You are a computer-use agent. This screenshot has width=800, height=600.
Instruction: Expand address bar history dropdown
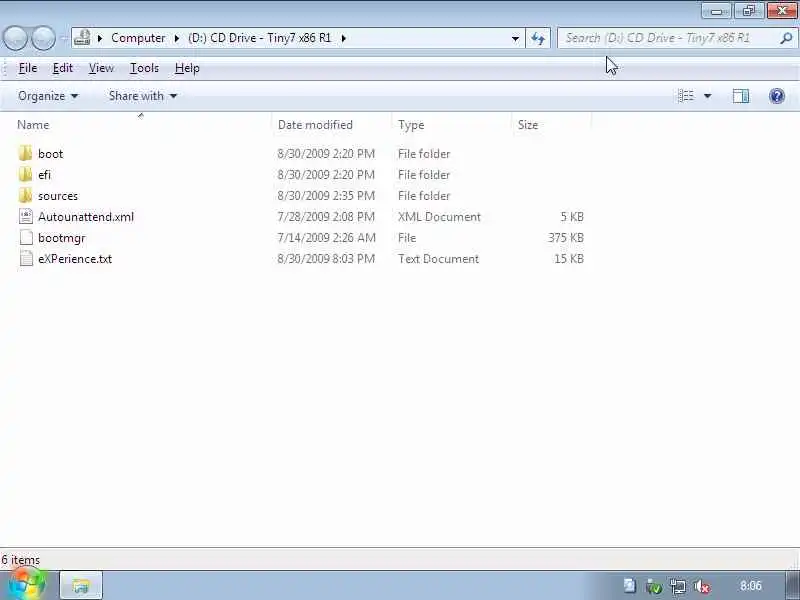(x=515, y=38)
